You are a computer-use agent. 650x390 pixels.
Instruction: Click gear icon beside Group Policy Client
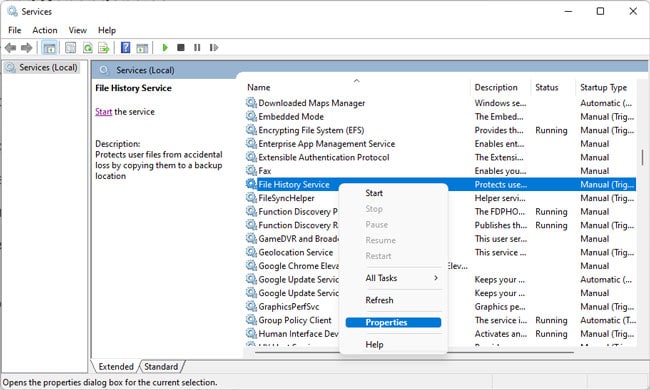click(251, 320)
